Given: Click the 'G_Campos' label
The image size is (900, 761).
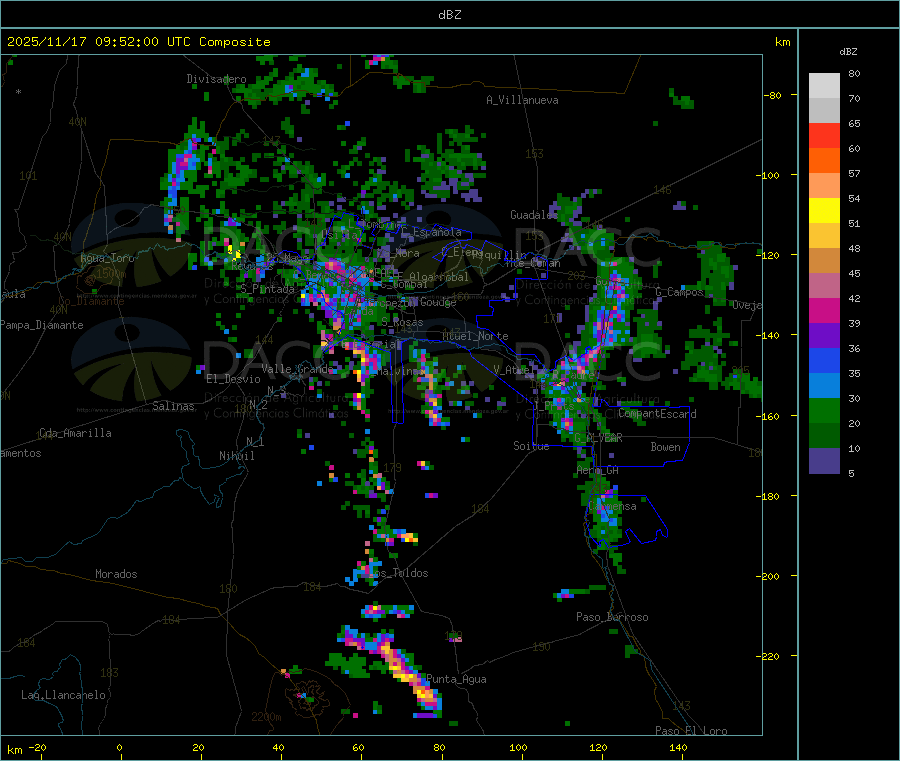Looking at the screenshot, I should 680,292.
